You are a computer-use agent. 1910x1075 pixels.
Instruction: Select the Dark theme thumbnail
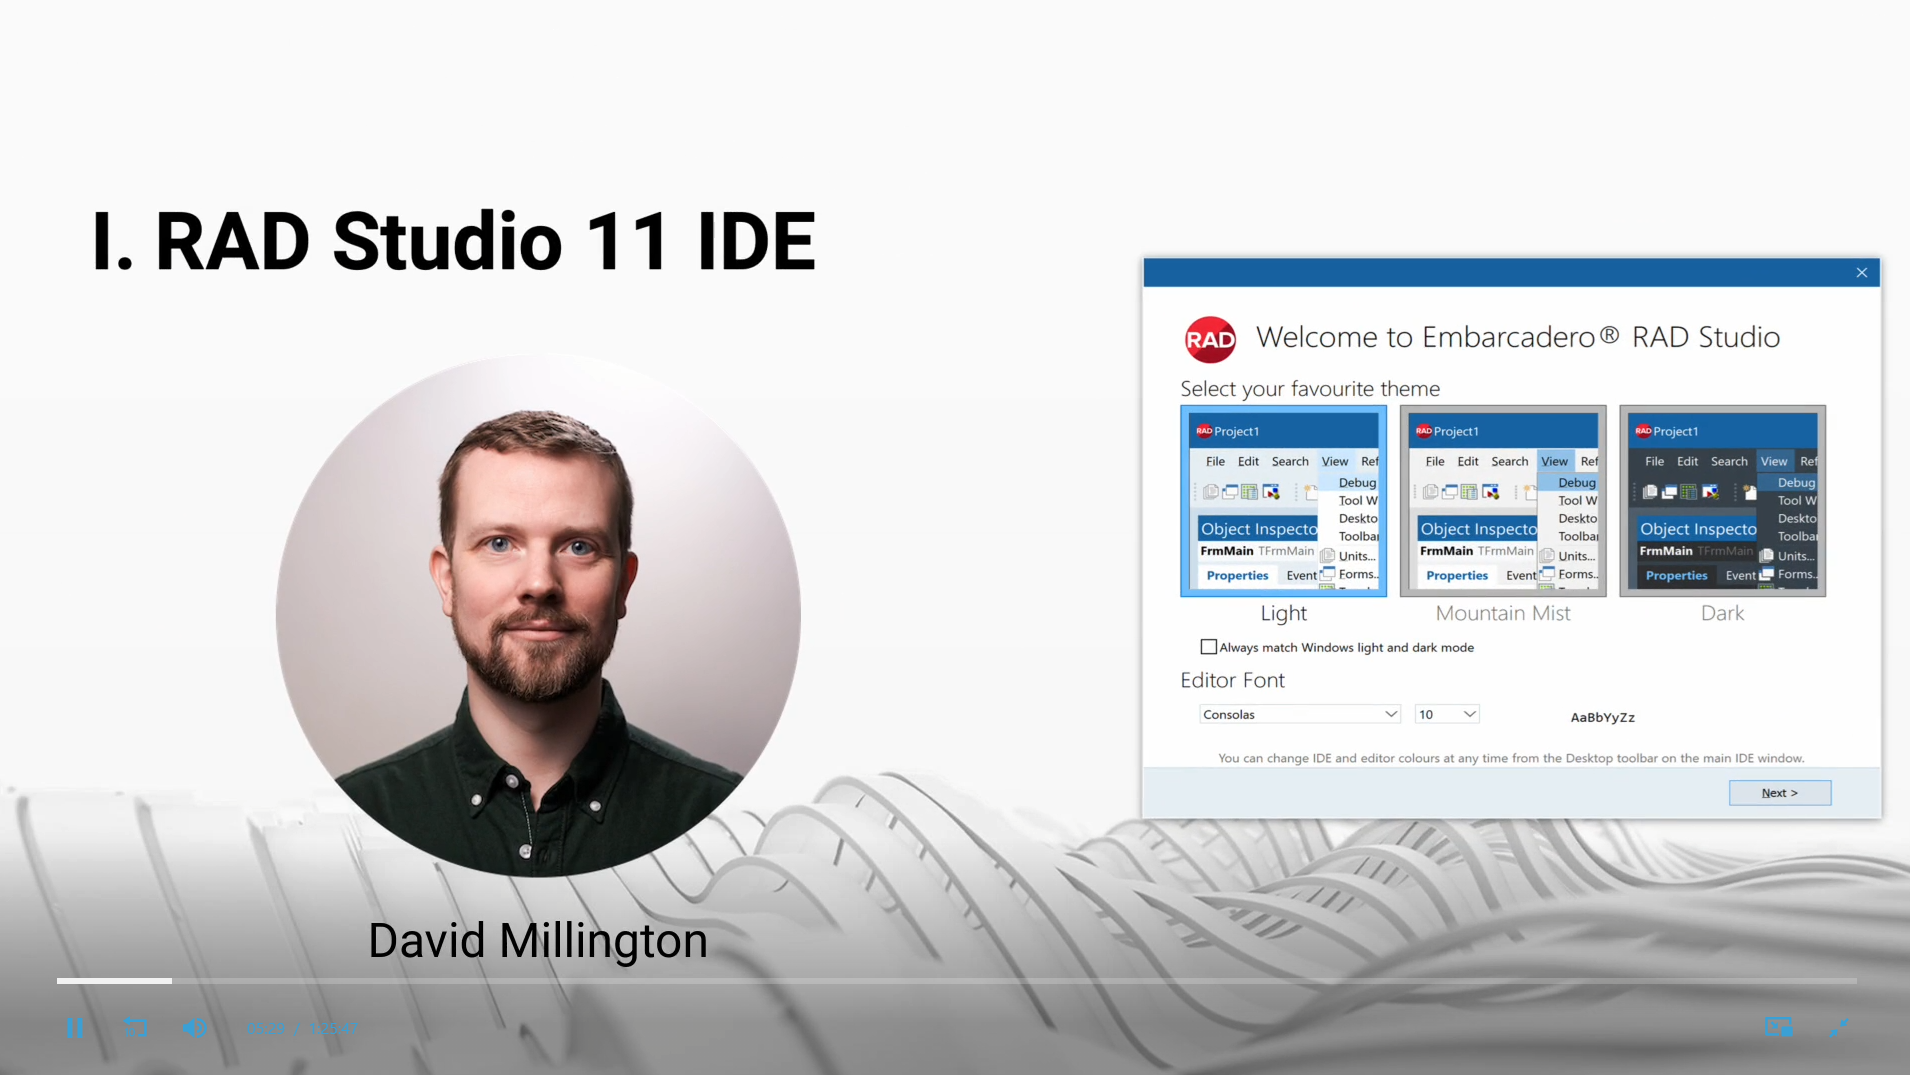[x=1722, y=500]
